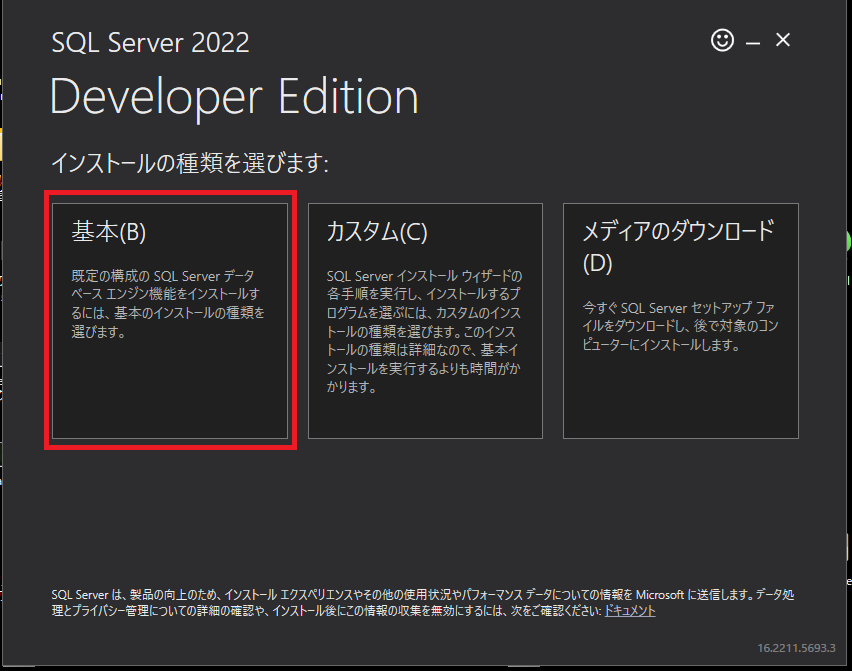
Task: Click the red-highlighted basic install card
Action: pos(170,320)
